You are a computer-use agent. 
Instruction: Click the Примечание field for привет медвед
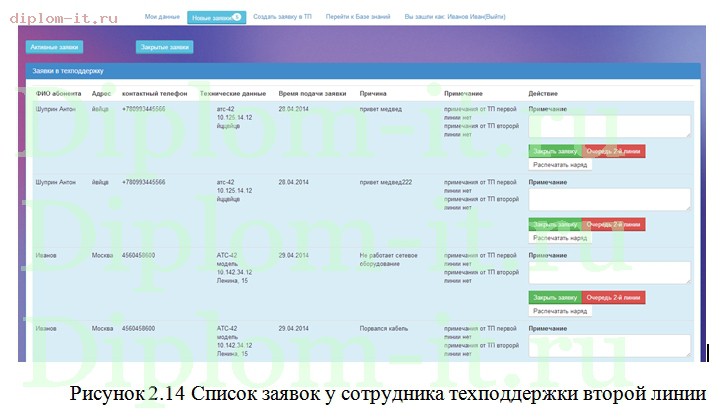click(x=610, y=126)
